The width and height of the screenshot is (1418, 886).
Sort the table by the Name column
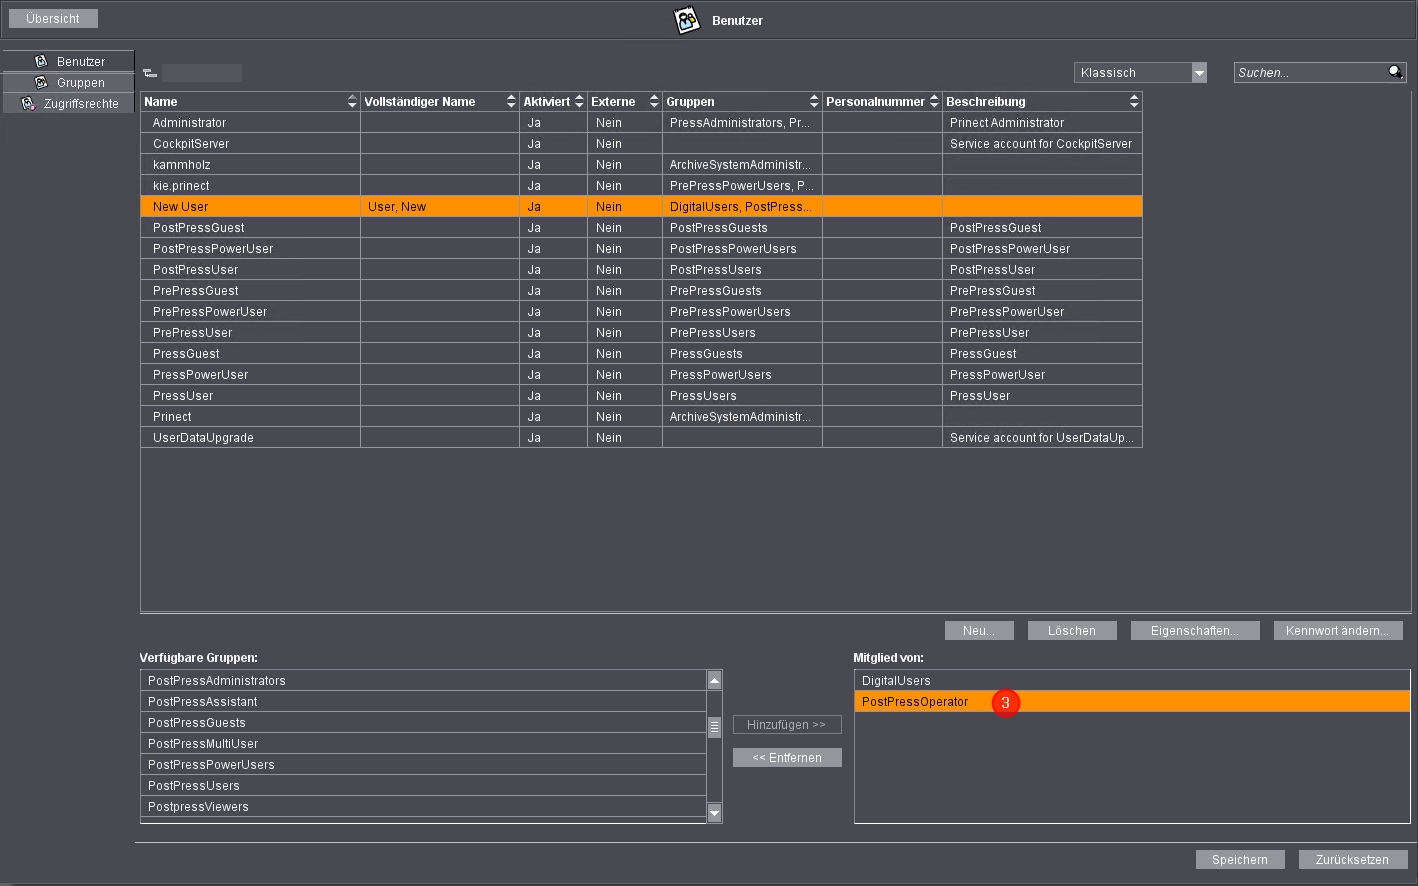250,101
